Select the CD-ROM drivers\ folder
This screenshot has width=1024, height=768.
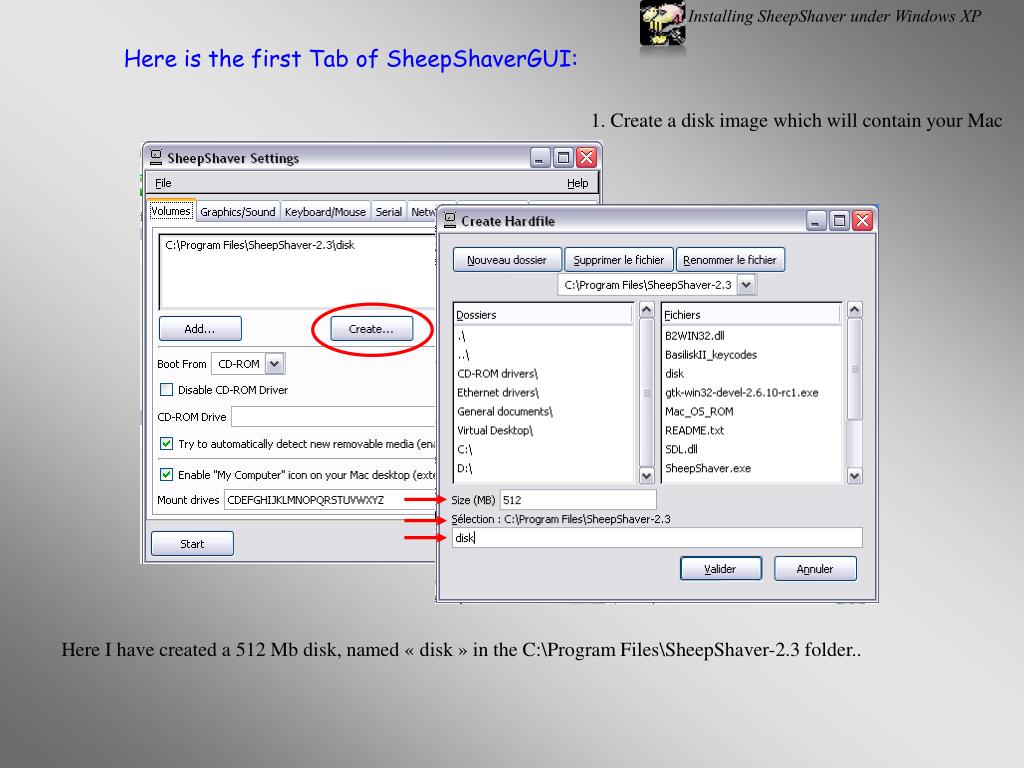coord(497,374)
